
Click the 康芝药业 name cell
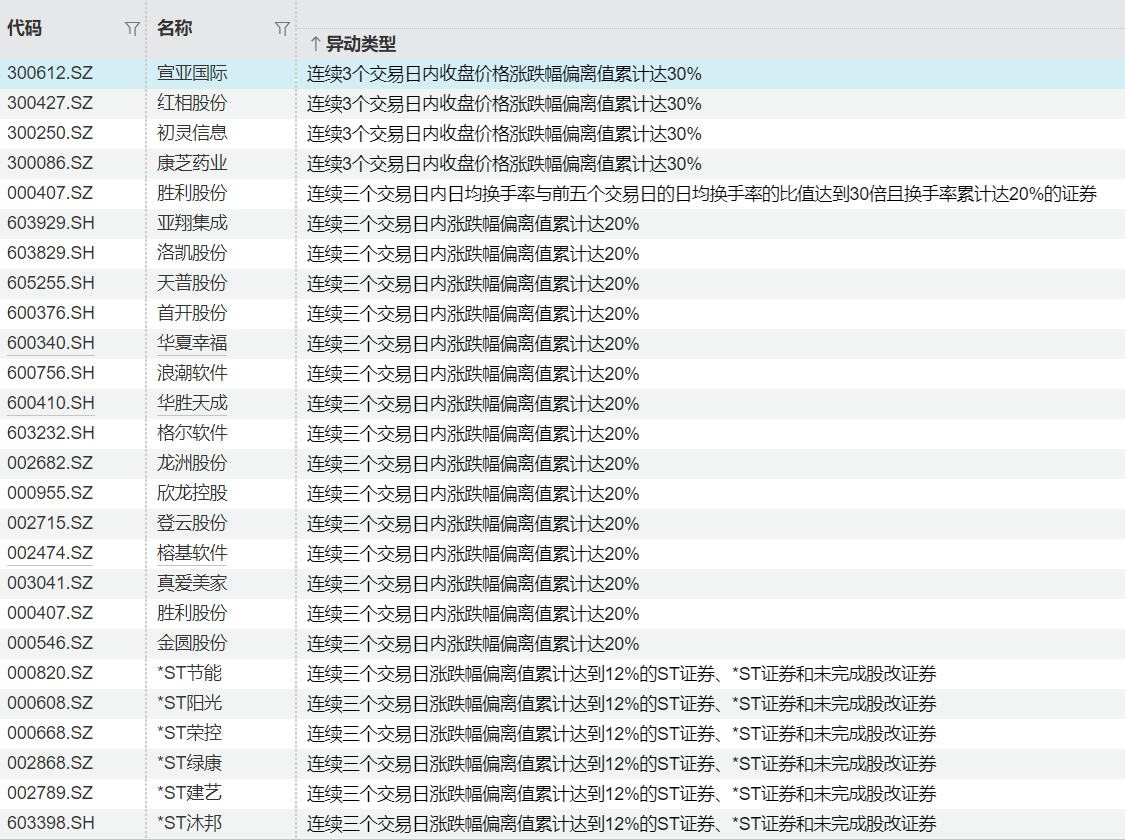(192, 163)
